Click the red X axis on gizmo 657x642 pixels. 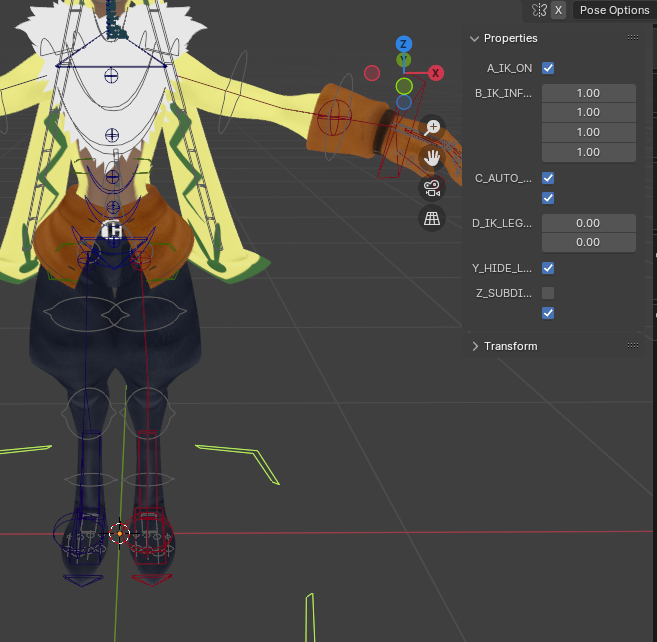(436, 73)
